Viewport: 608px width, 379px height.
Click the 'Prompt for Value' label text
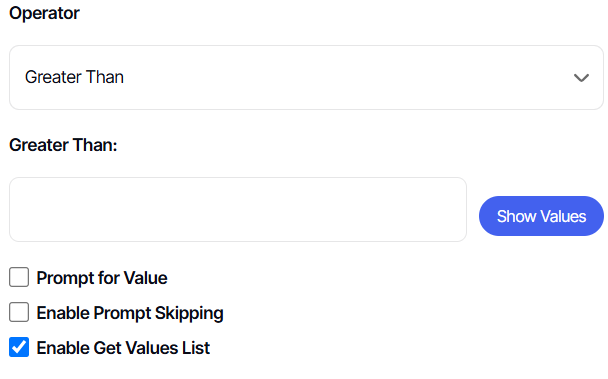(x=102, y=278)
